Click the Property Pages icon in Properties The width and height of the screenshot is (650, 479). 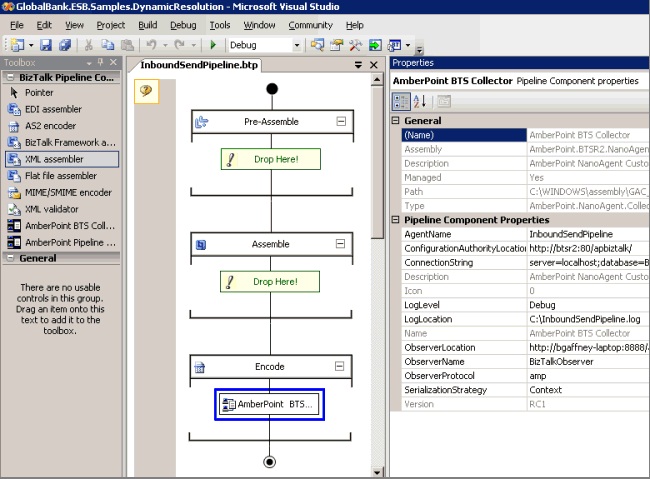coord(444,101)
